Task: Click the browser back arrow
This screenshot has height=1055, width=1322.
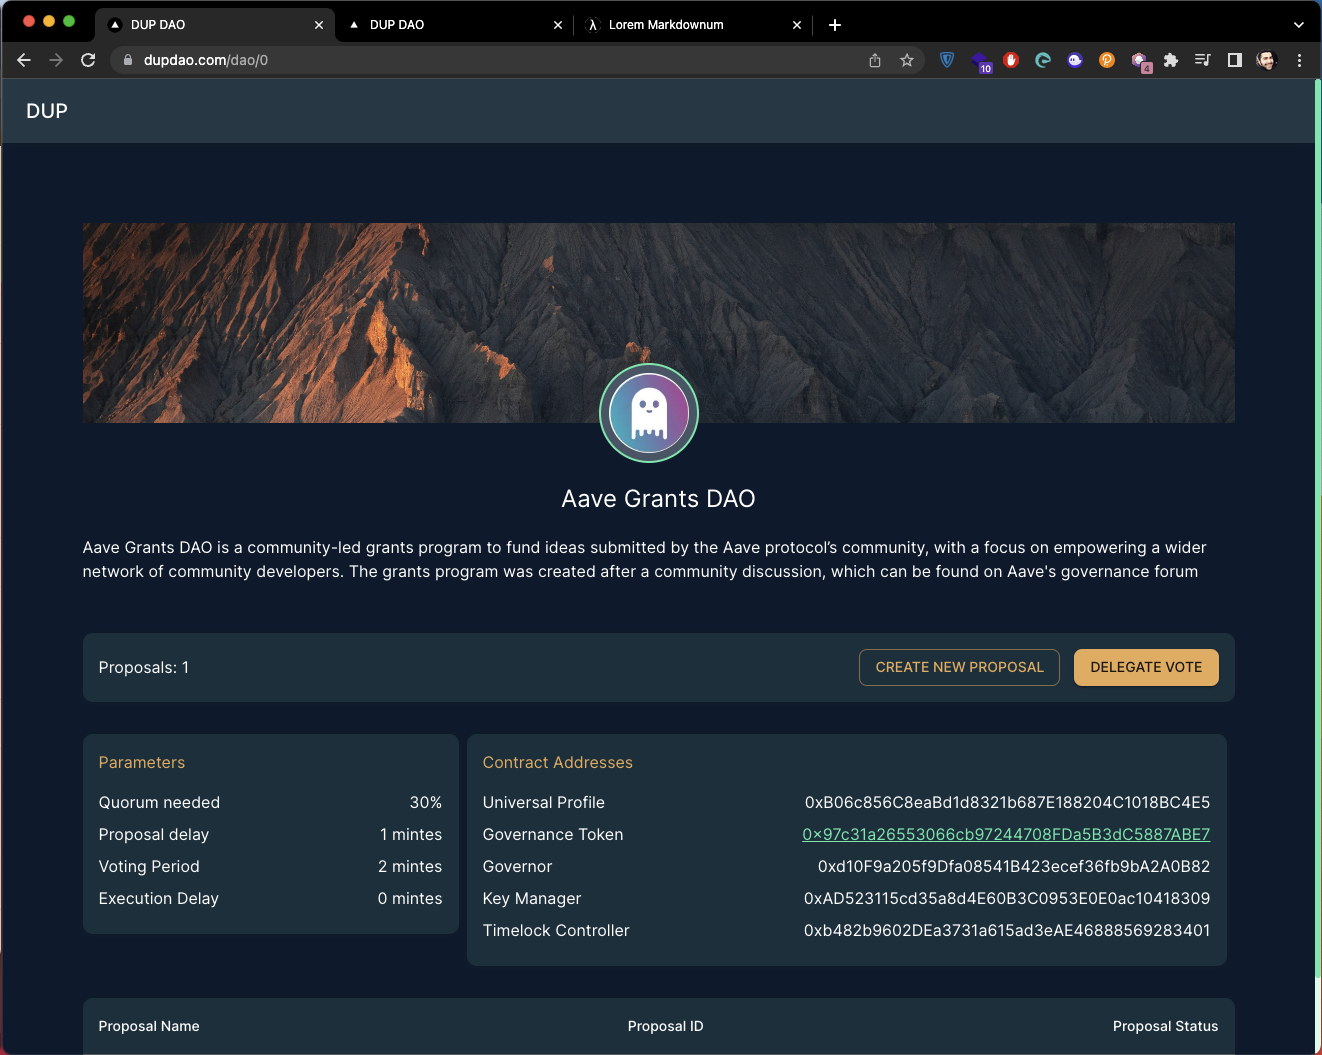Action: point(24,60)
